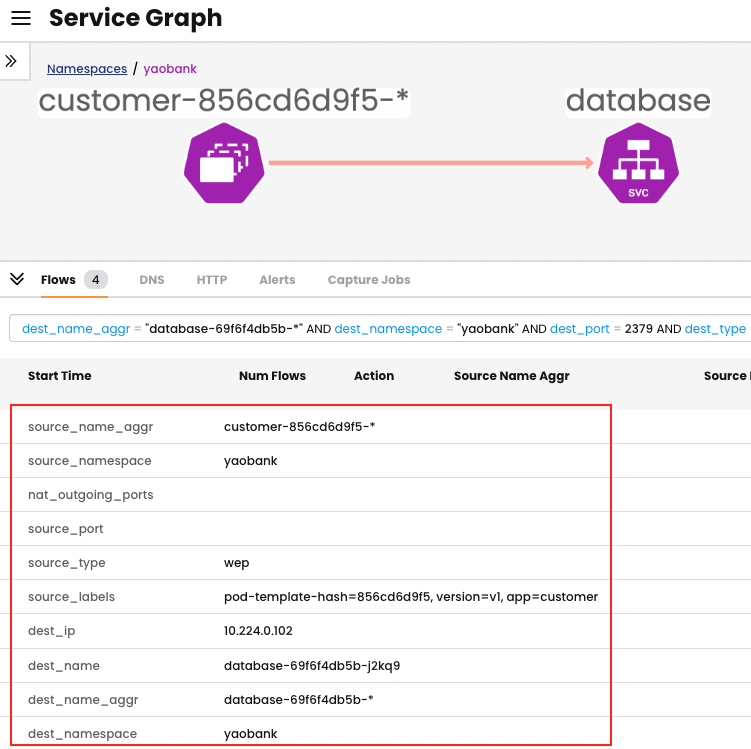Click the flow filter query field

point(380,329)
